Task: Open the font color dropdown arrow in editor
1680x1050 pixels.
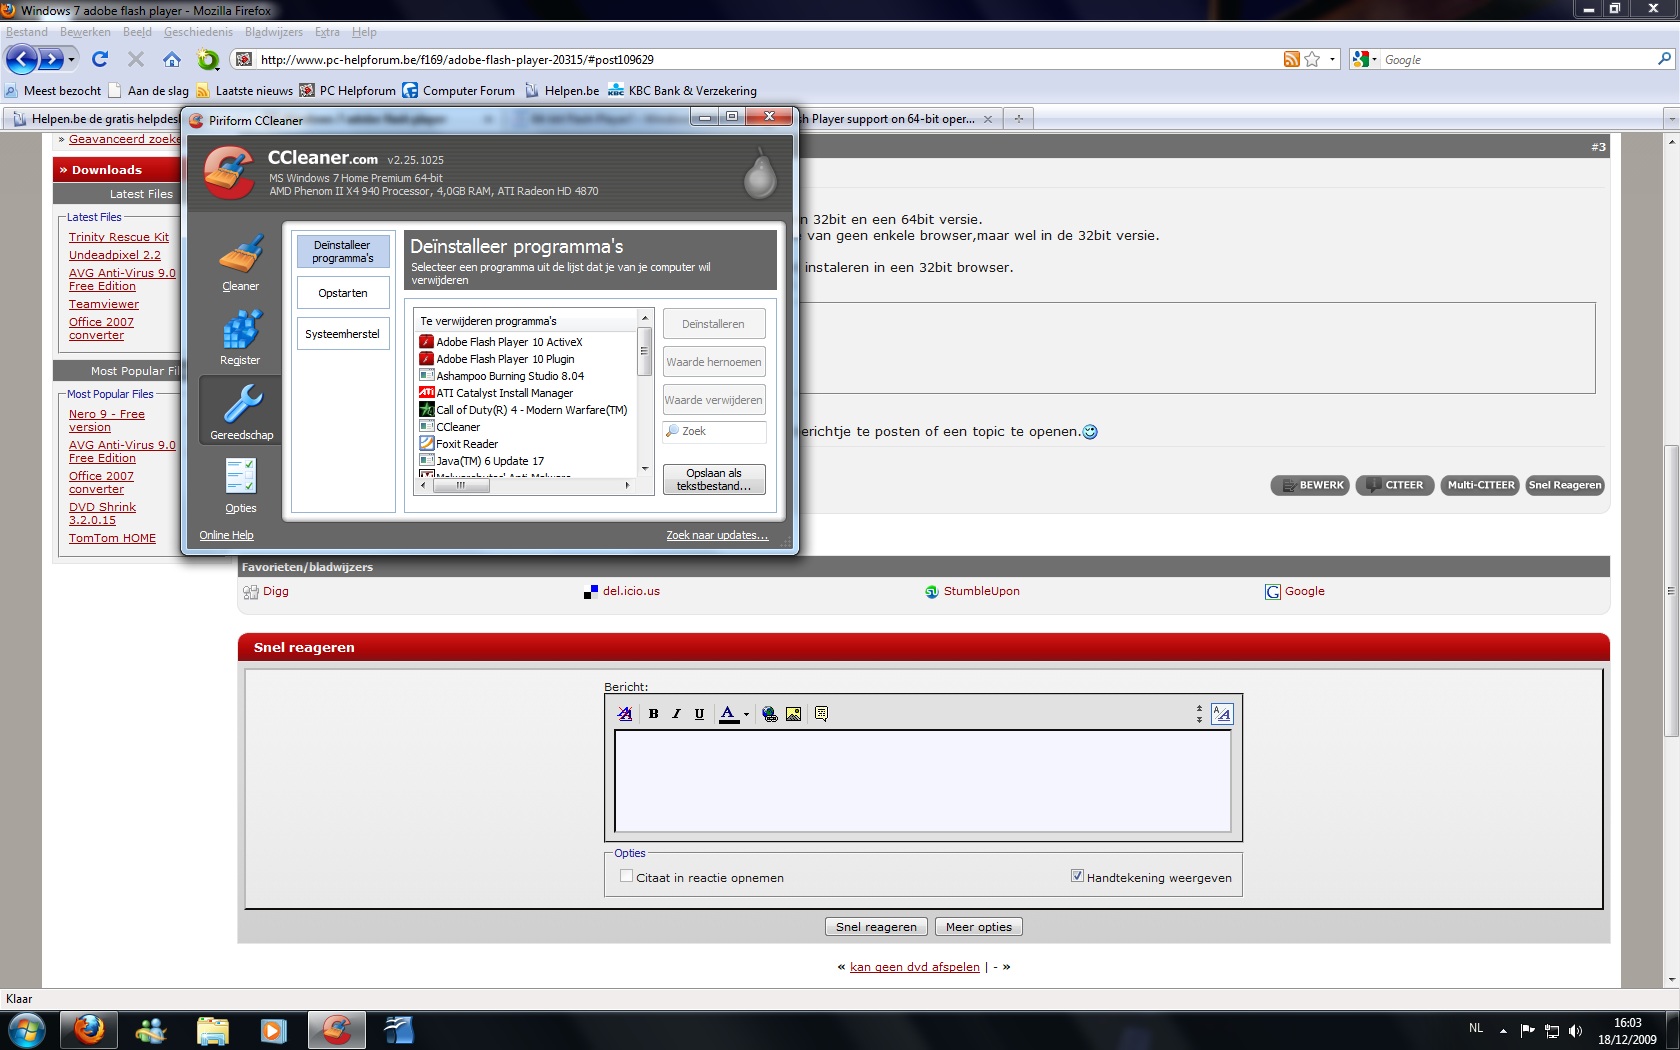Action: pyautogui.click(x=746, y=714)
